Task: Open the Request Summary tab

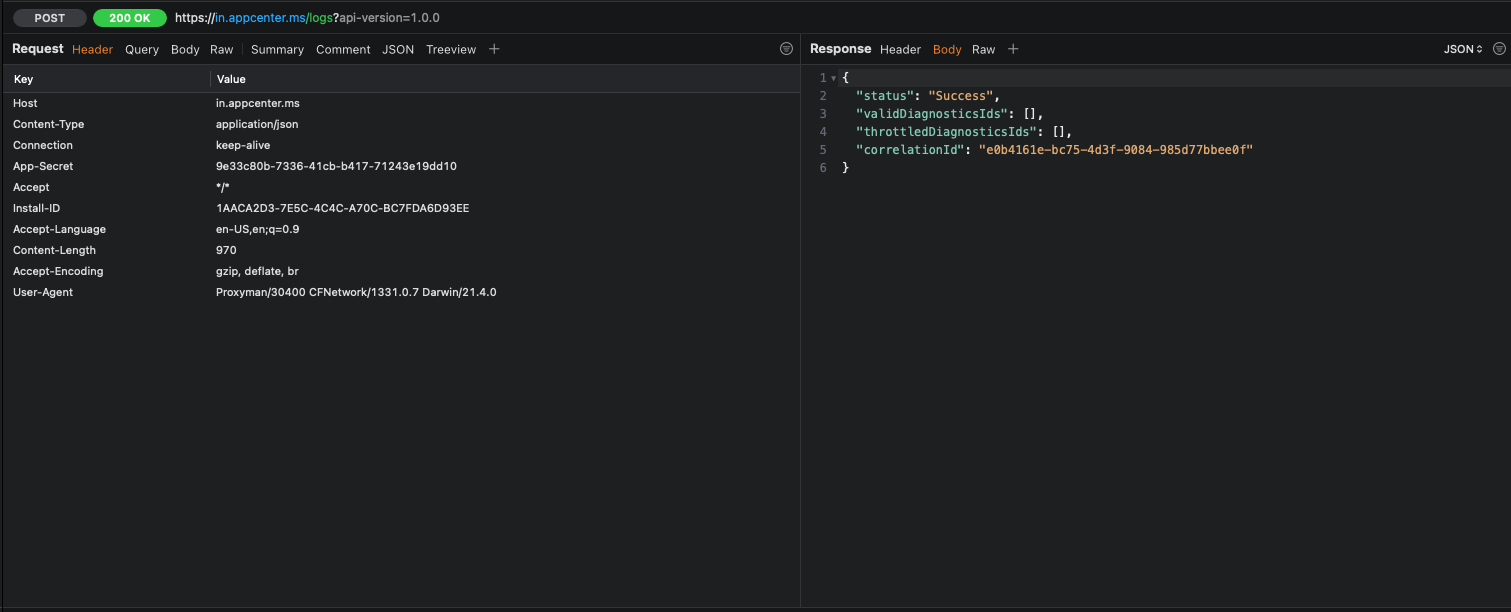Action: point(277,49)
